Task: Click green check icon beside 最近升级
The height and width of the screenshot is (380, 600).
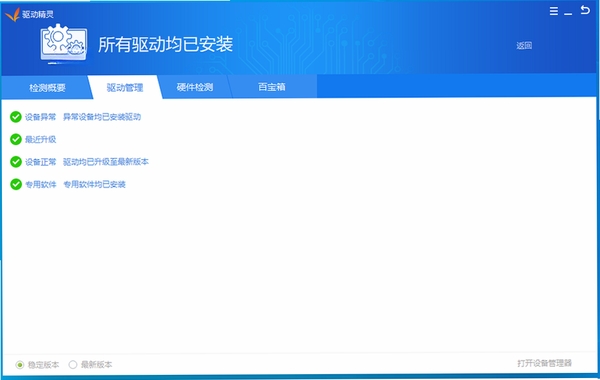Action: [16, 139]
